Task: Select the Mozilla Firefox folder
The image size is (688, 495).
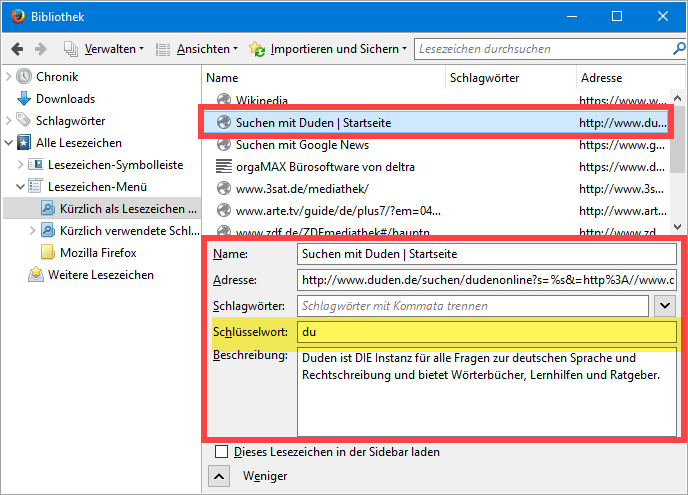Action: 98,252
